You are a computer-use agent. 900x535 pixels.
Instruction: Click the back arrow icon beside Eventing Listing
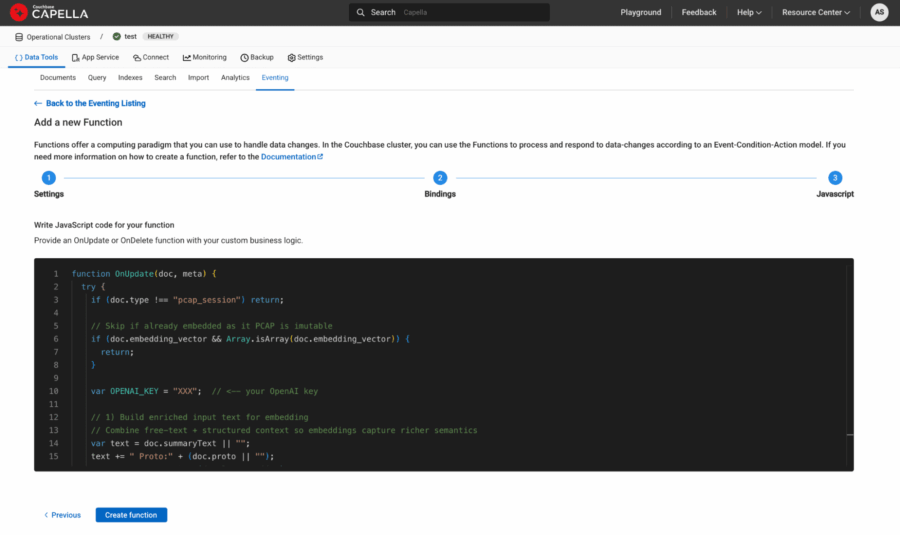[x=38, y=103]
